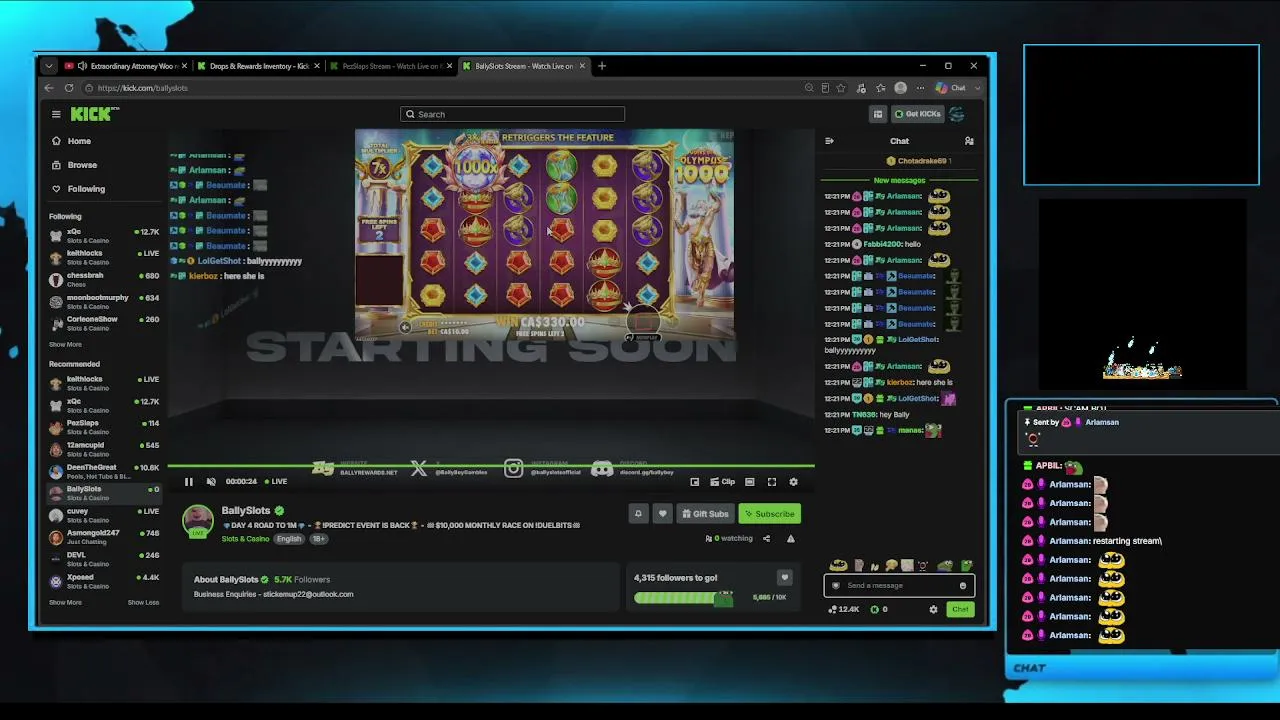Click the Get KICKs button
Viewport: 1280px width, 720px height.
coord(917,114)
